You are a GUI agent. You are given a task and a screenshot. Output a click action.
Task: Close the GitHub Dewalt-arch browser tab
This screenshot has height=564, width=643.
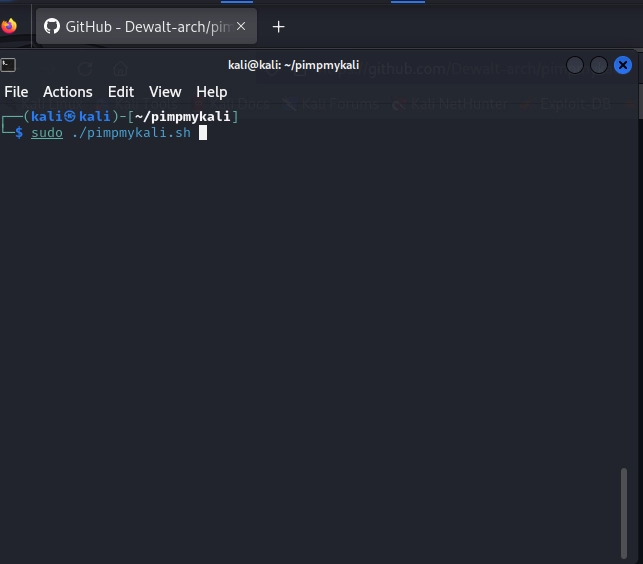click(x=241, y=27)
